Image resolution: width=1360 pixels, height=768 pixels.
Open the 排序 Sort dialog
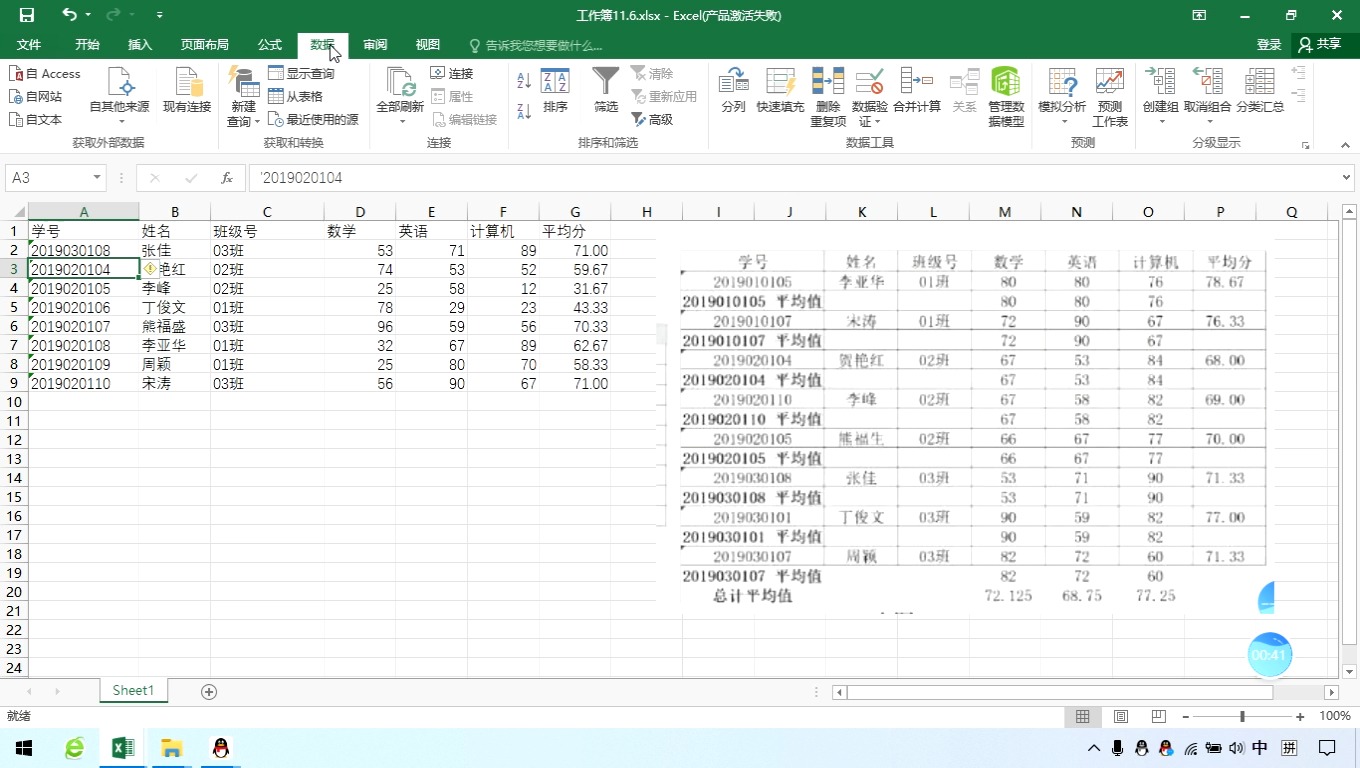pyautogui.click(x=555, y=95)
